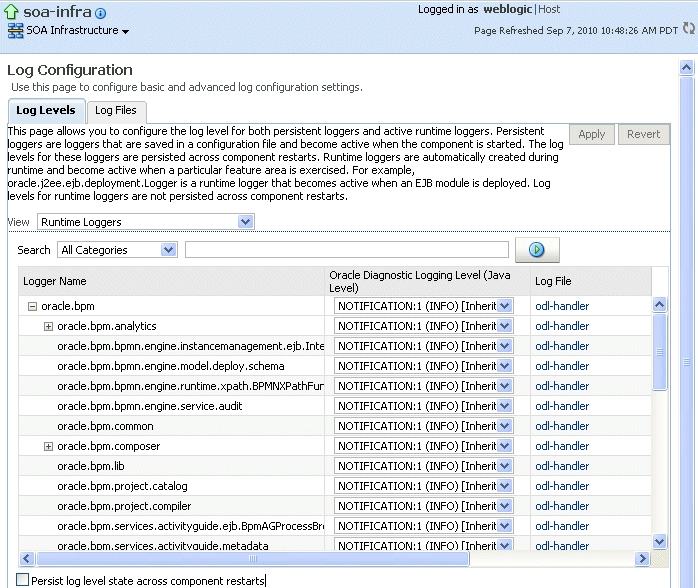The height and width of the screenshot is (588, 698).
Task: Run the logger search with the green go button
Action: 537,250
